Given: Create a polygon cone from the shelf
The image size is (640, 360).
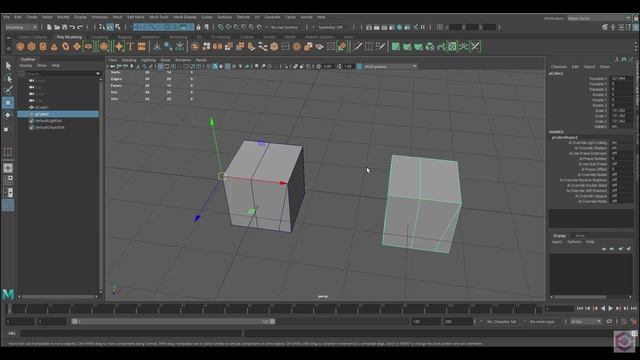Looking at the screenshot, I should (54, 47).
